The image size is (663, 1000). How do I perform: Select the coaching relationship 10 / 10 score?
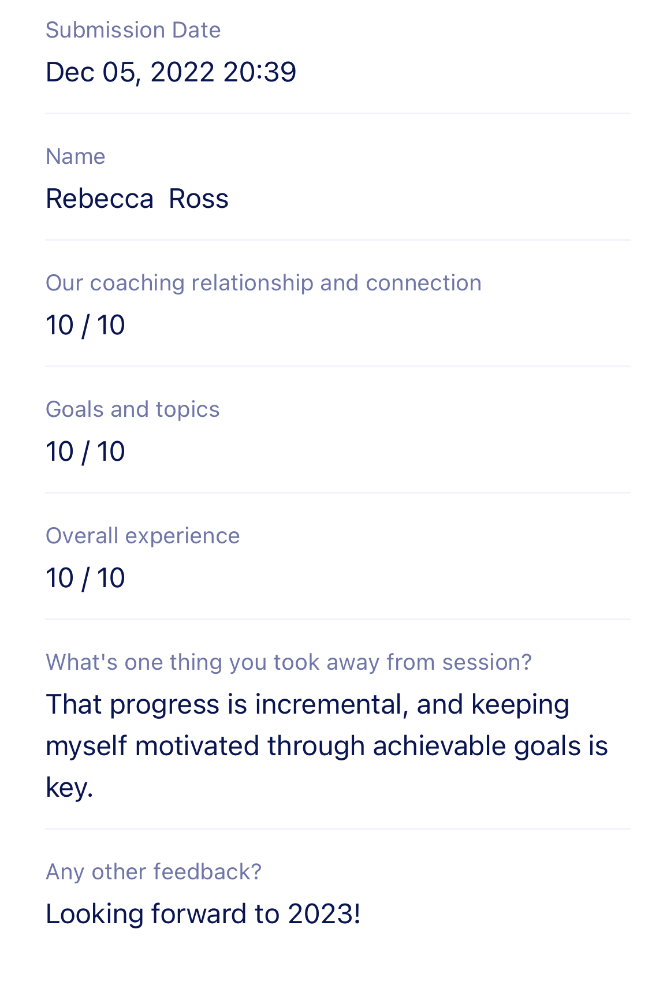coord(85,325)
